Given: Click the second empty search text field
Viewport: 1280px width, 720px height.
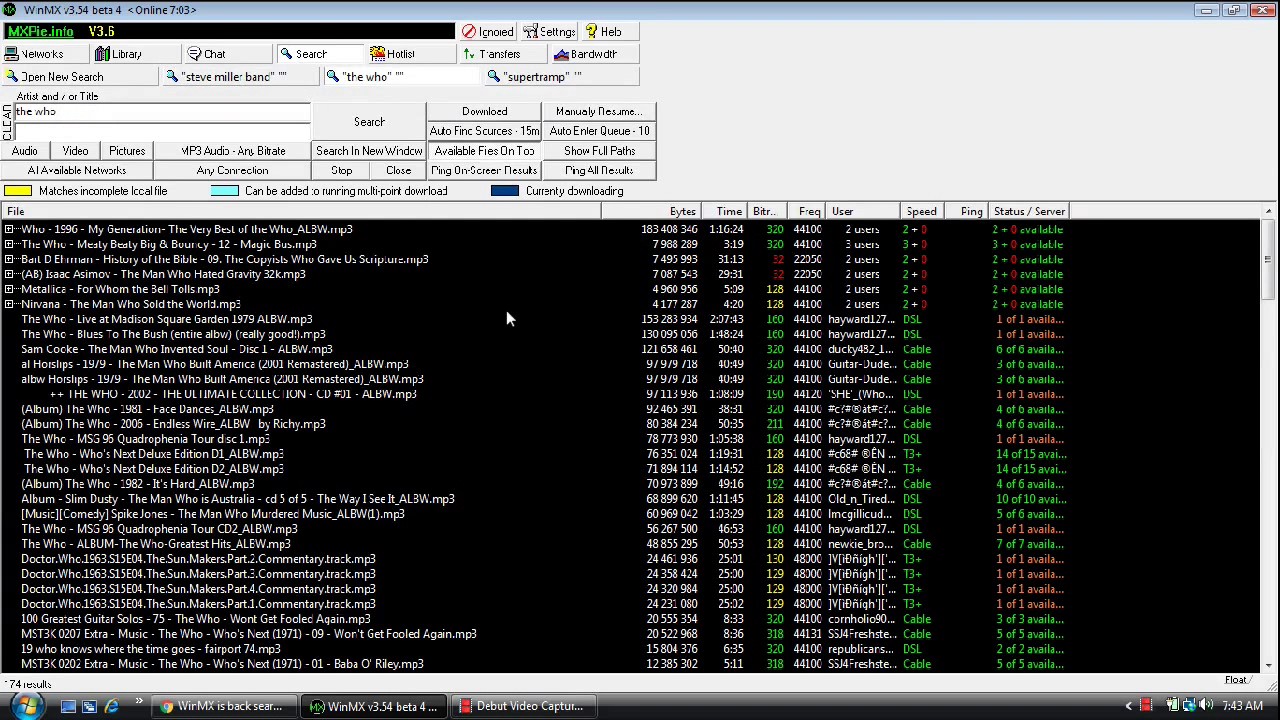Looking at the screenshot, I should point(162,131).
